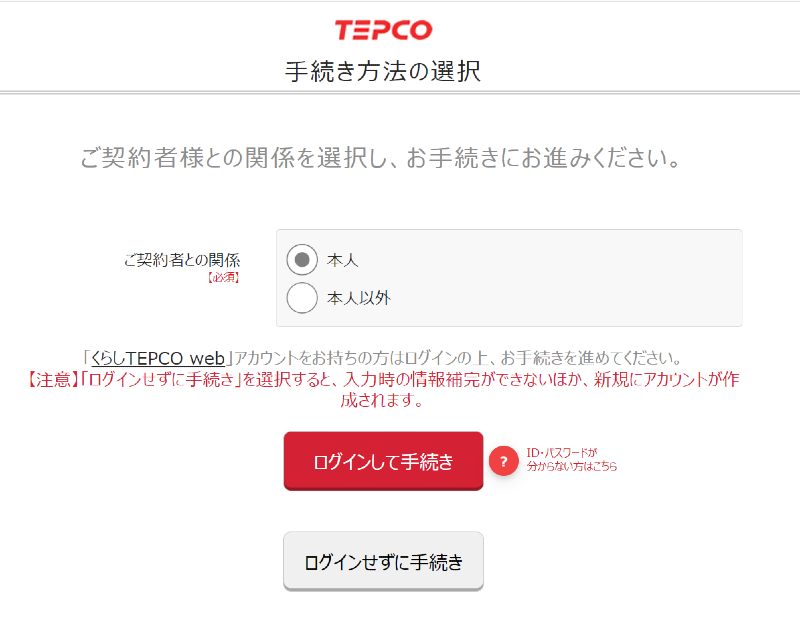The height and width of the screenshot is (624, 800).
Task: Click the ご契約者様との関係を選択し instruction heading
Action: [380, 158]
